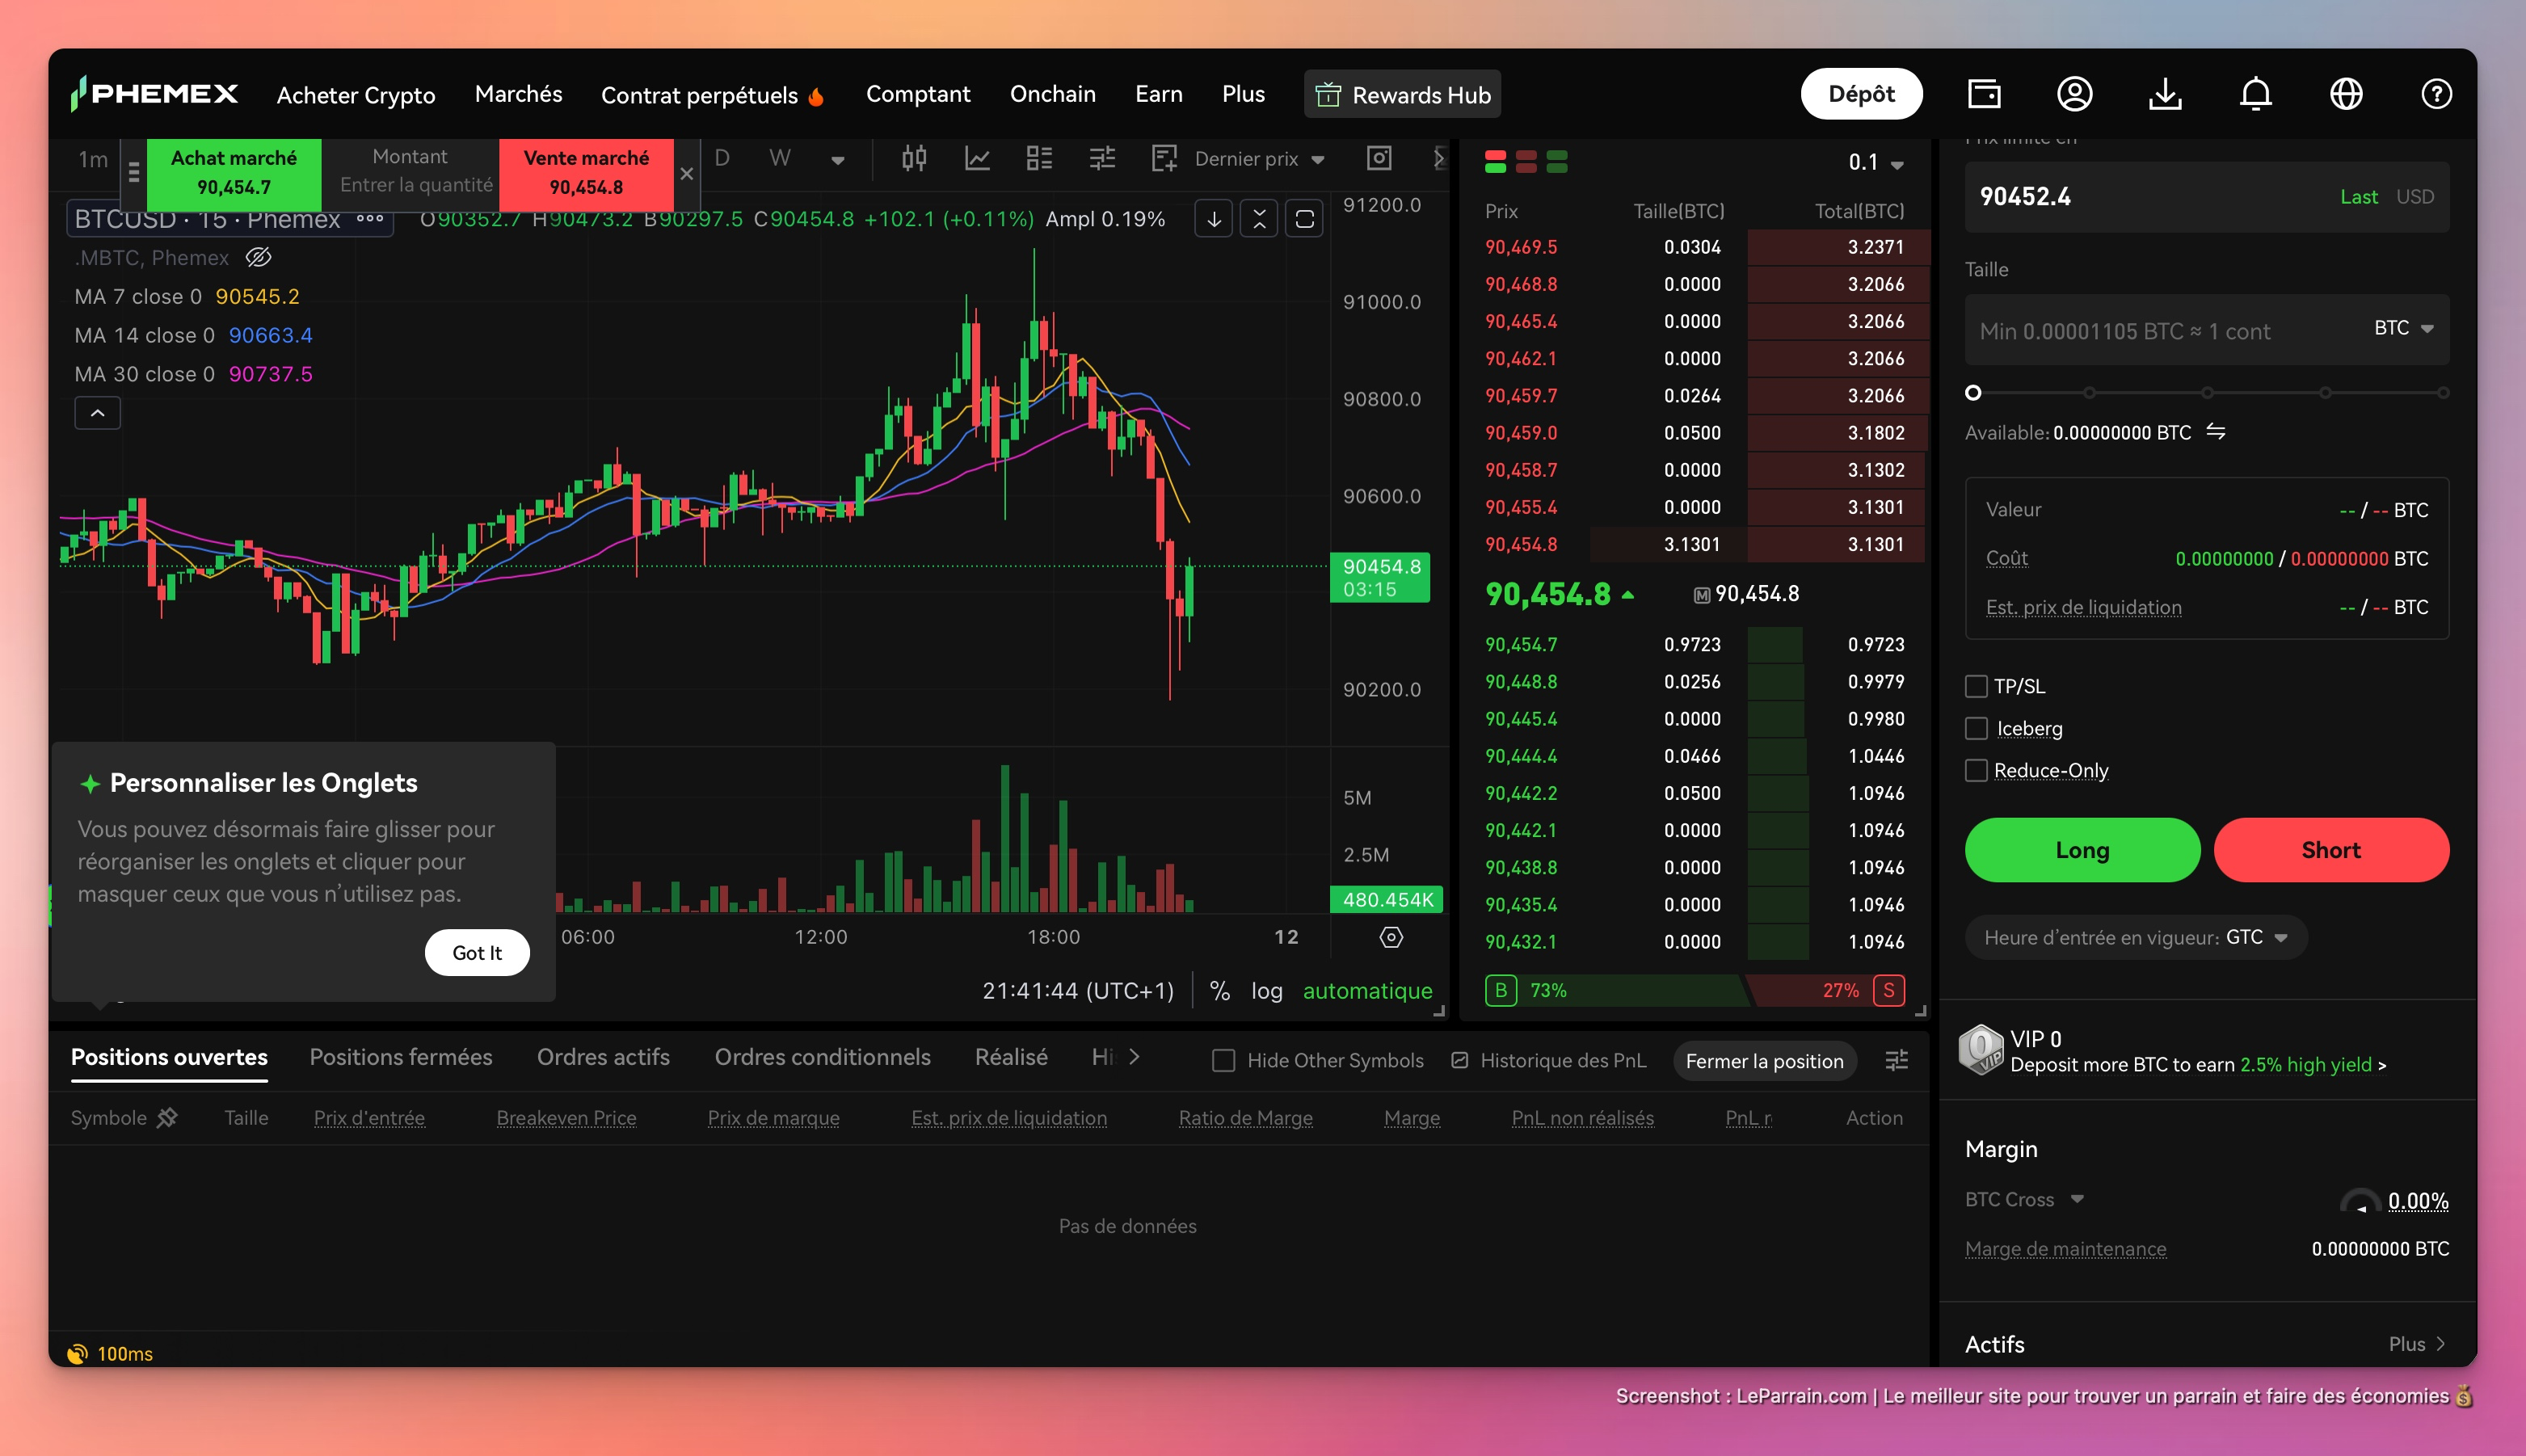Screen dimensions: 2526x1456
Task: Click the red Short button
Action: tap(2331, 850)
